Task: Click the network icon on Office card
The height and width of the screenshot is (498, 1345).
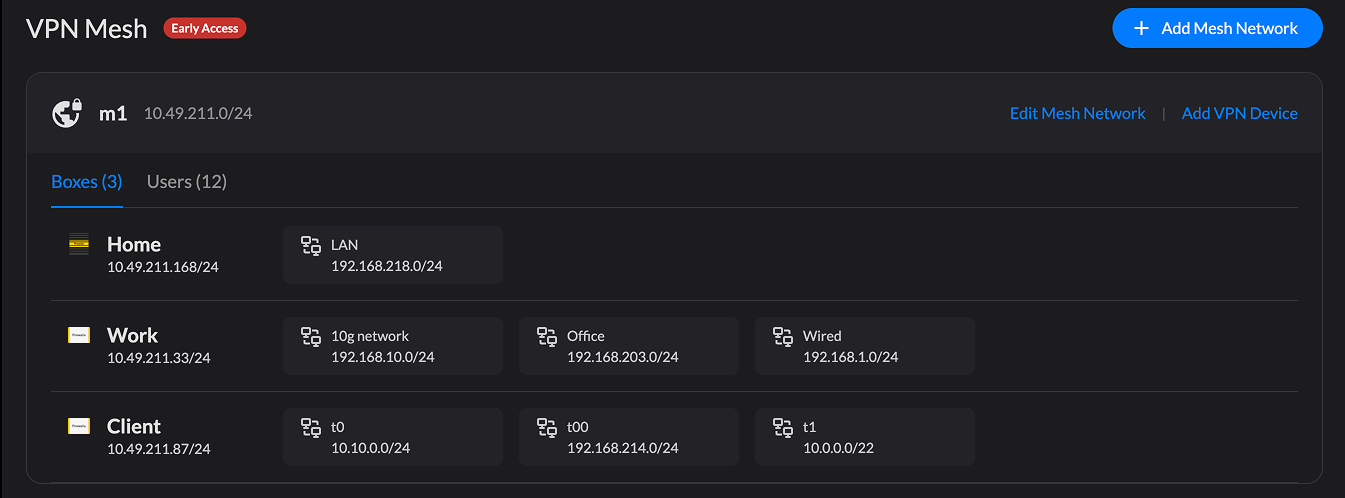Action: point(547,336)
